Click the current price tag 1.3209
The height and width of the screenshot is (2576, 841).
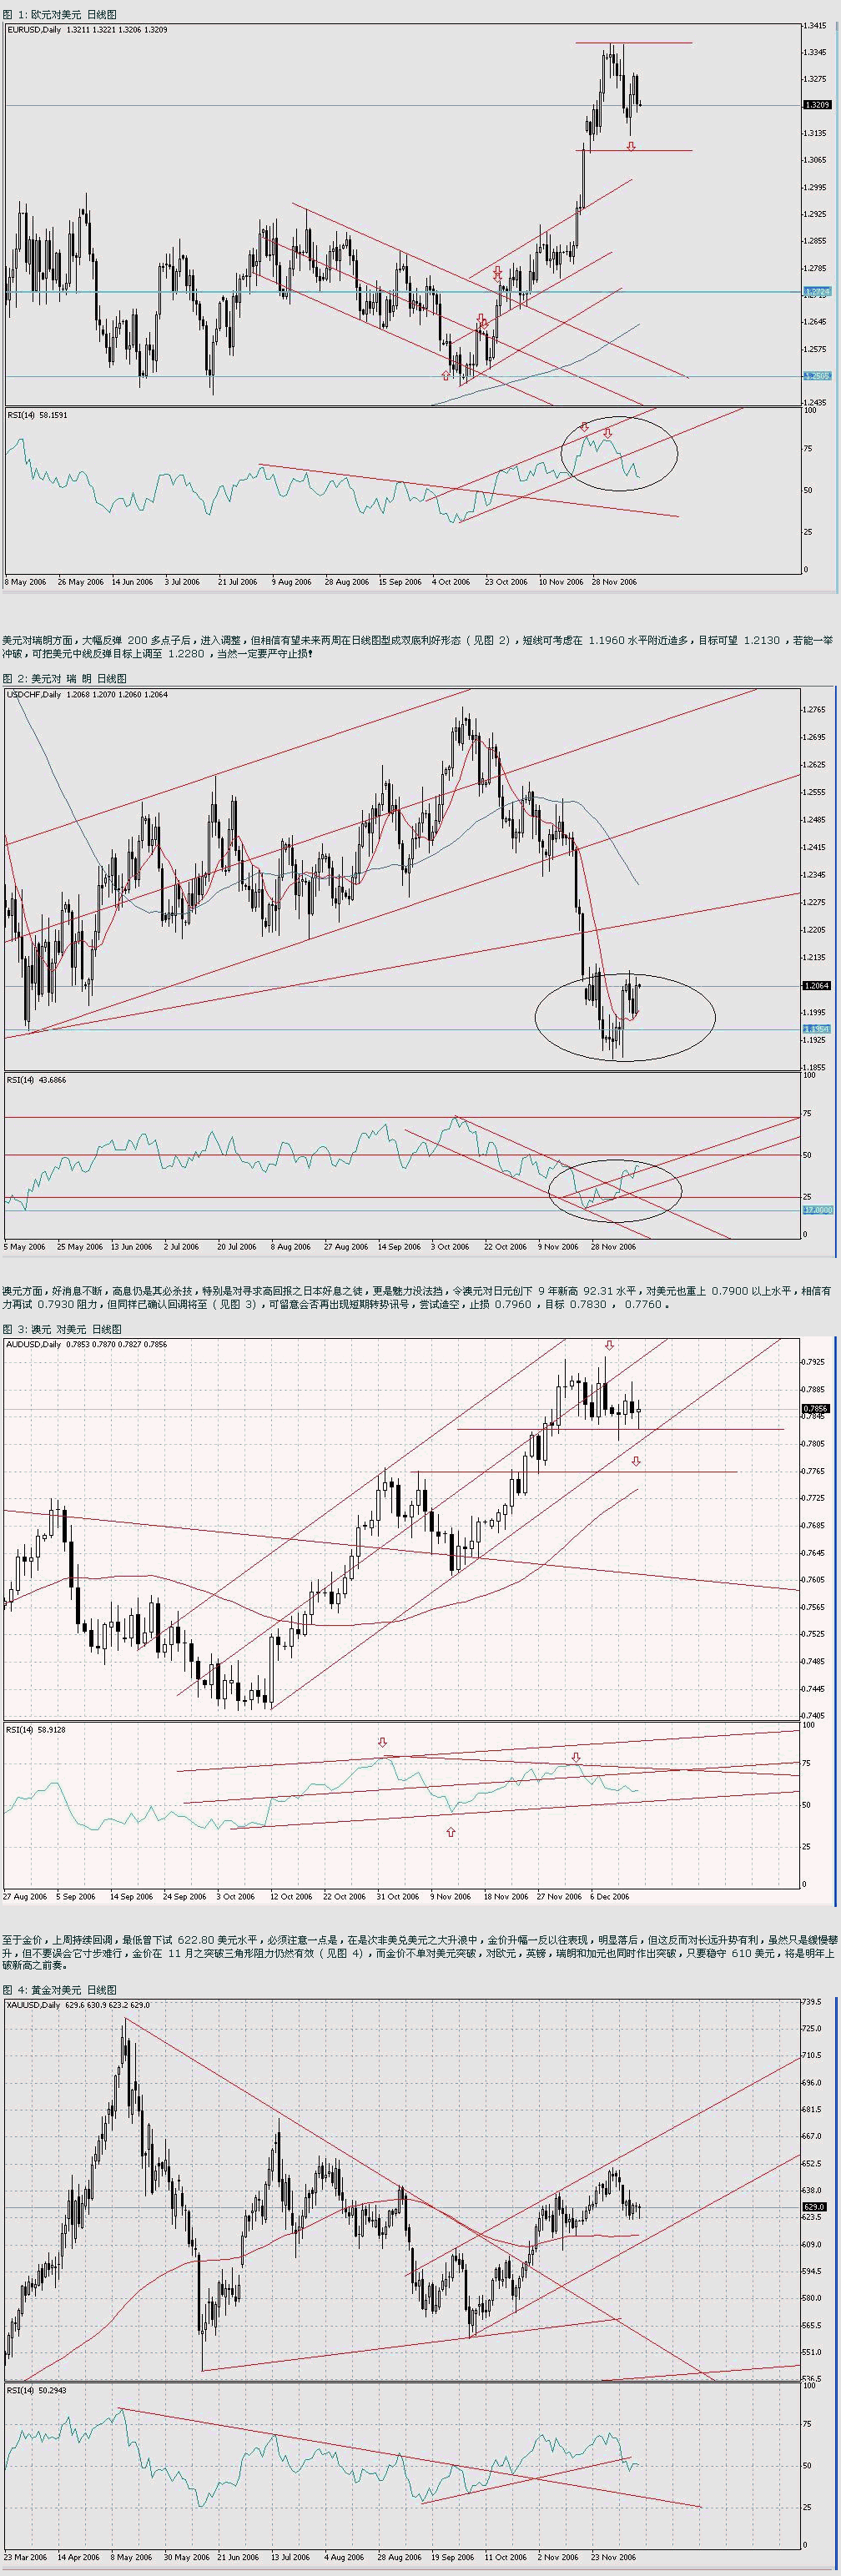point(817,104)
